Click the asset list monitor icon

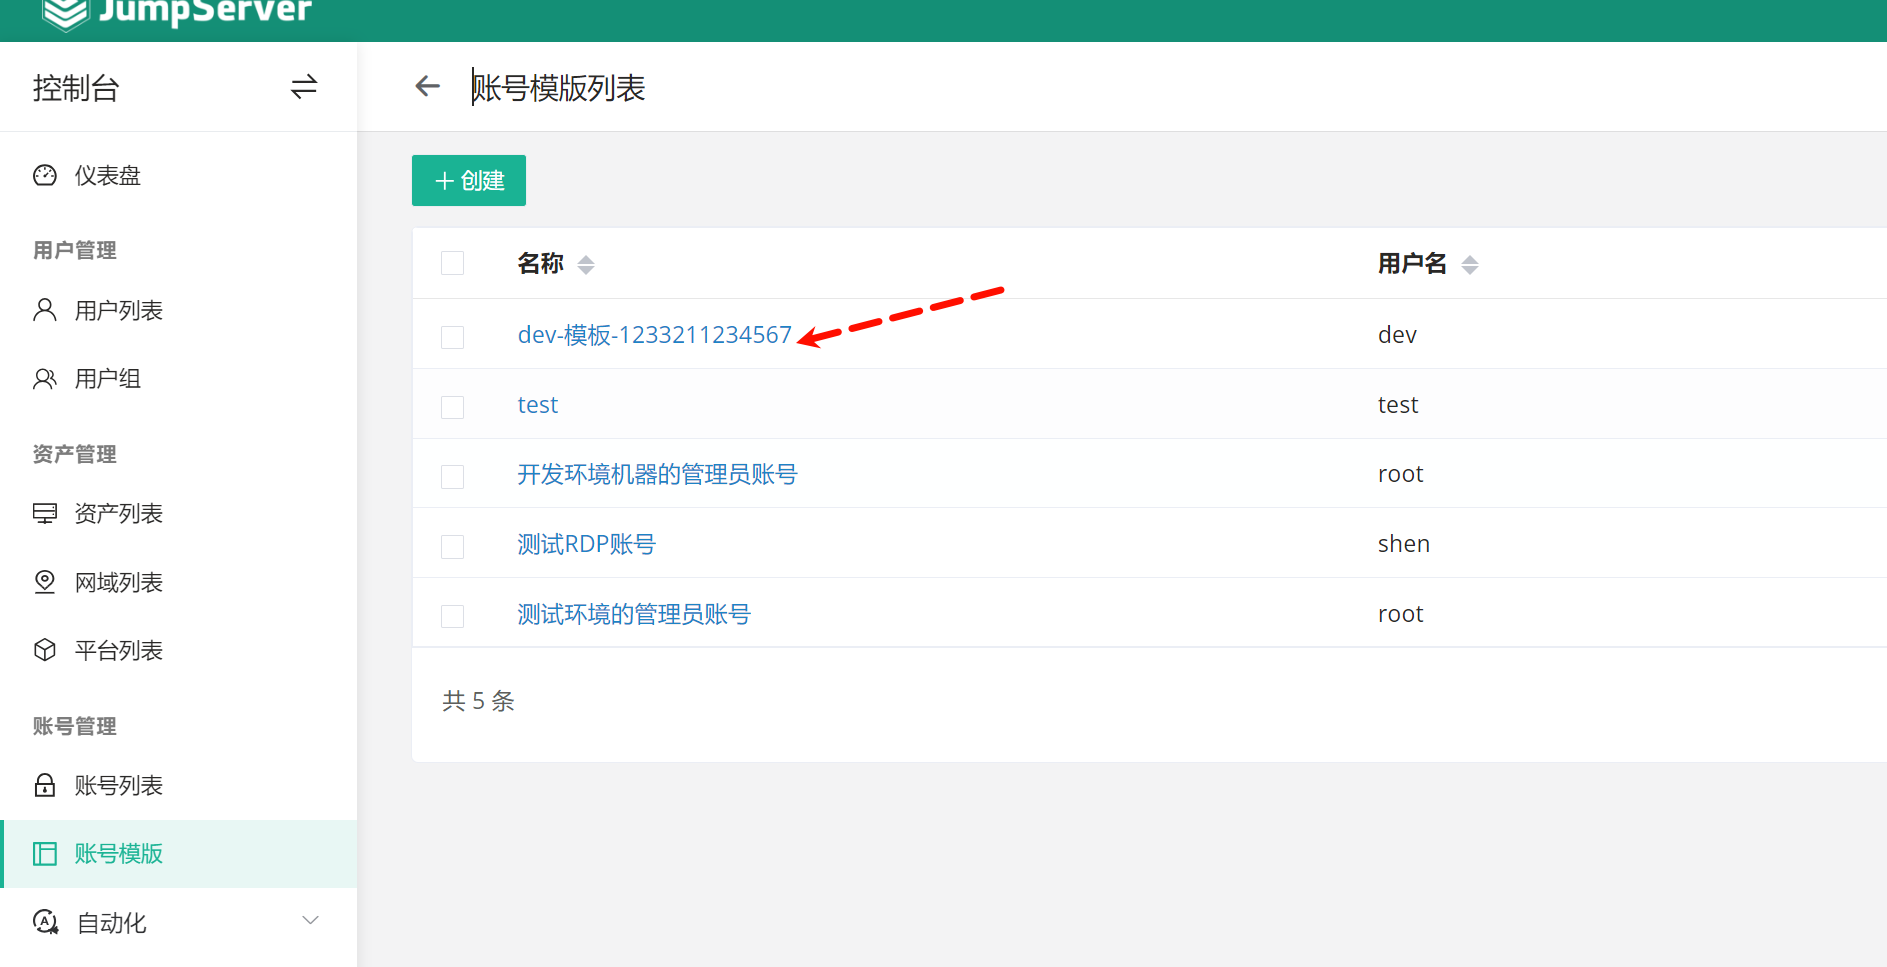45,514
